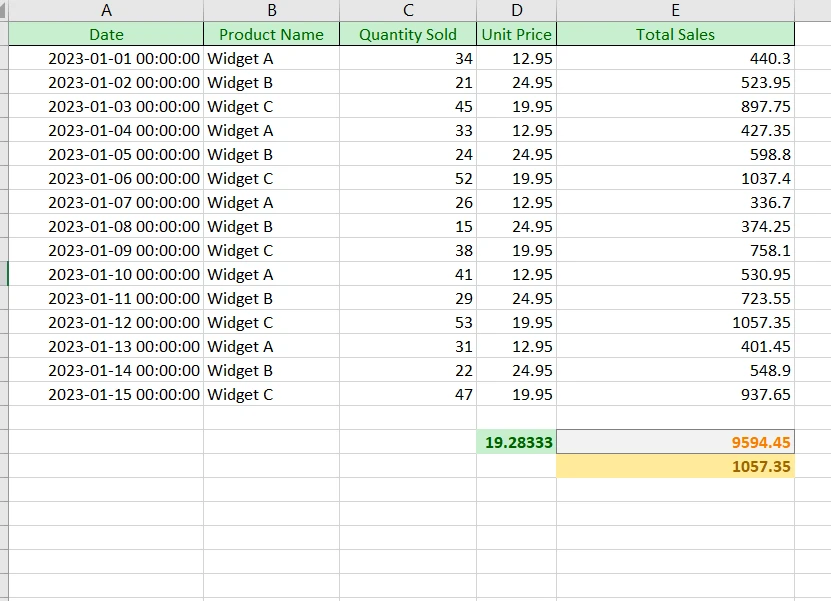Select column A header
This screenshot has height=601, width=831.
tap(106, 10)
